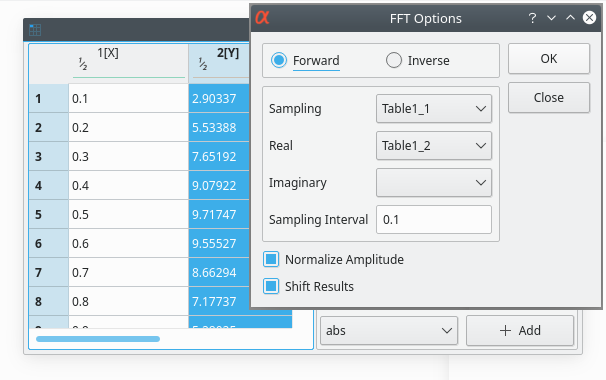Image resolution: width=606 pixels, height=380 pixels.
Task: Click cell with value 7.65192
Action: click(x=219, y=157)
